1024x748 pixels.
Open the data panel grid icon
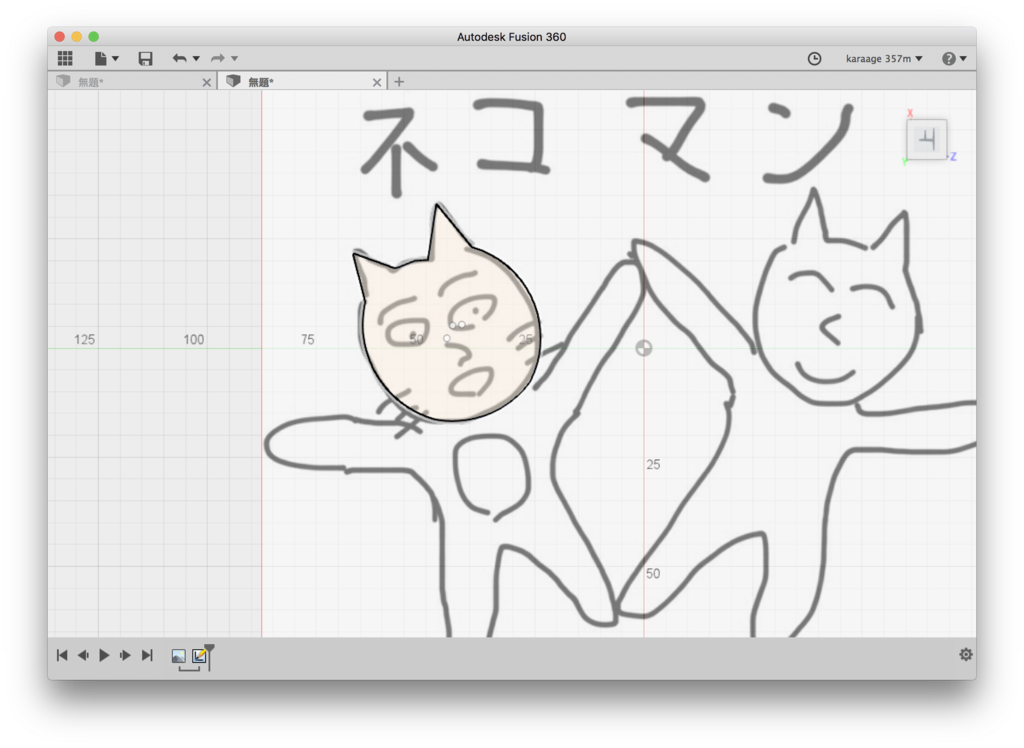click(65, 58)
